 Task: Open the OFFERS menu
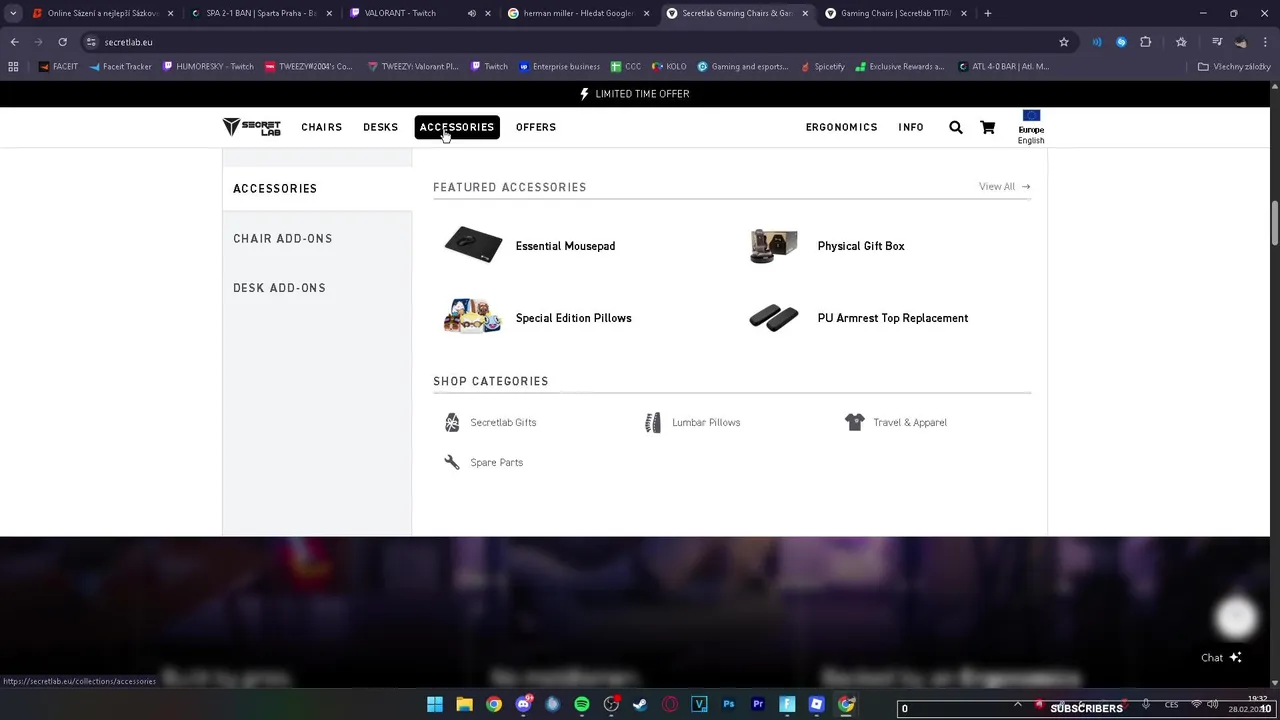(536, 127)
